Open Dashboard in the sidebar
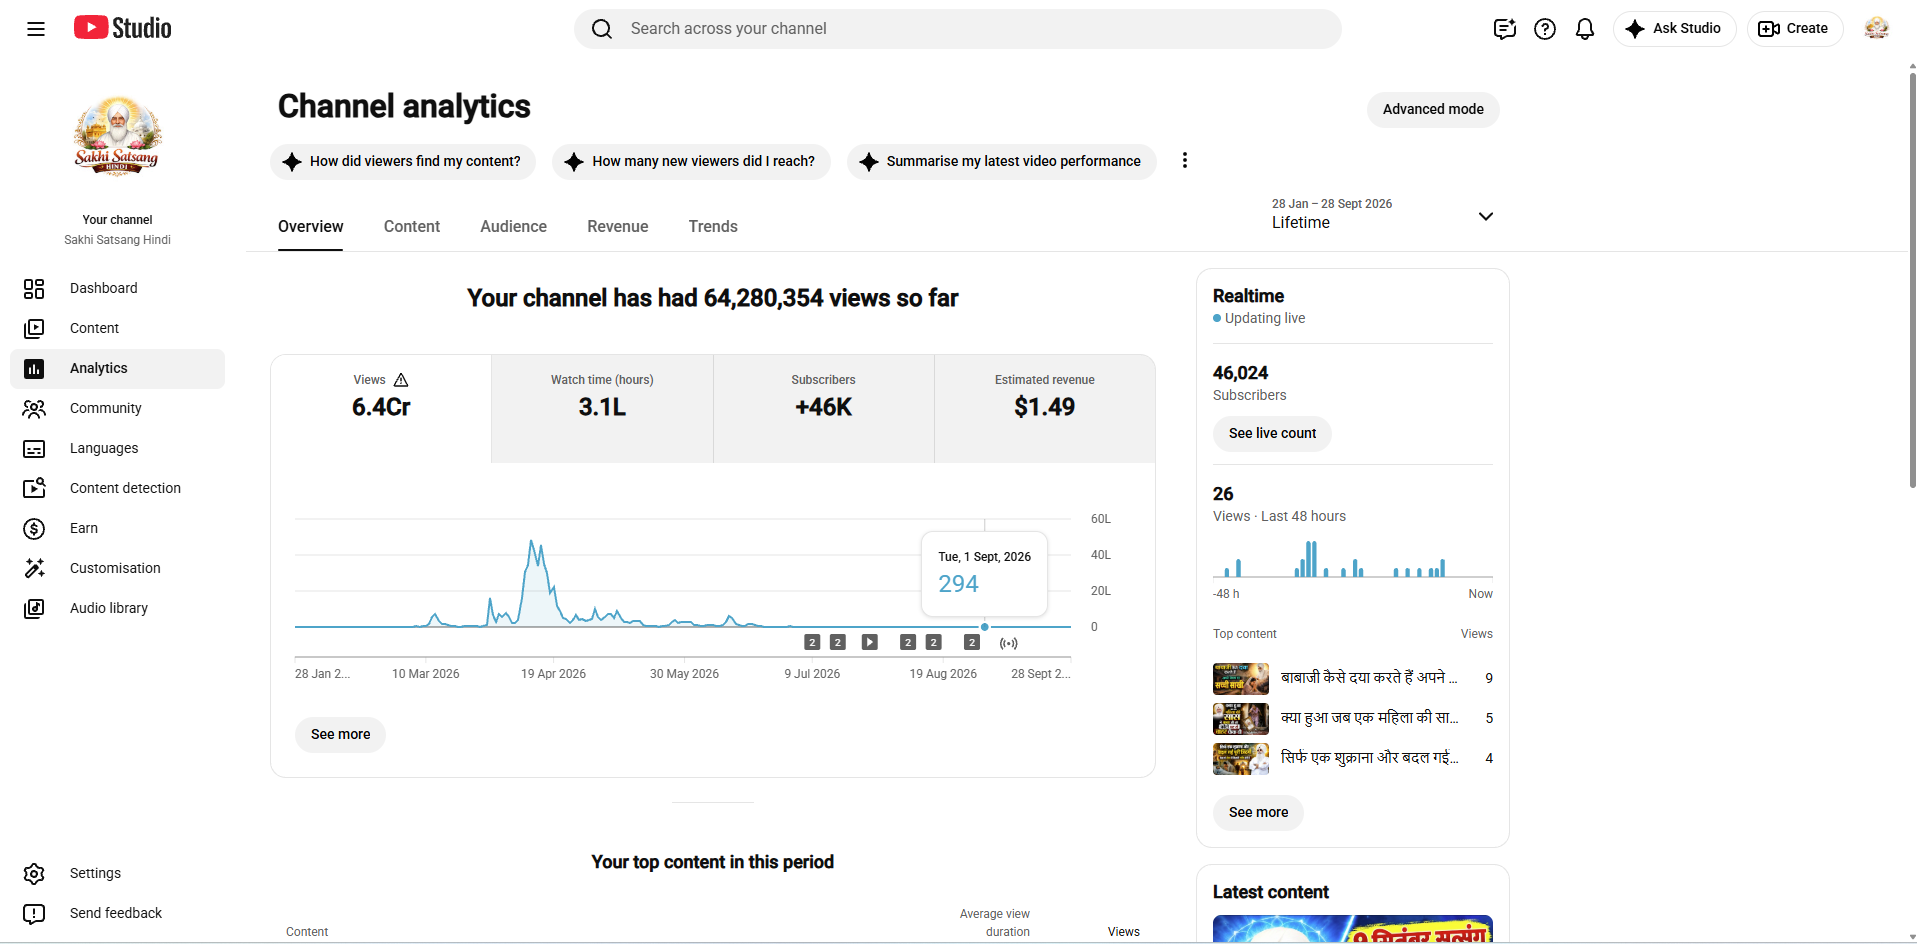The width and height of the screenshot is (1917, 944). click(x=117, y=289)
